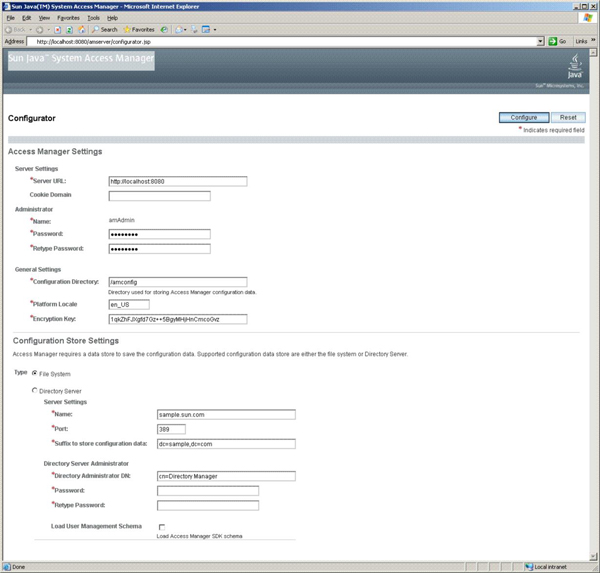The image size is (600, 573).
Task: Click the Load Access Manager SDK schema text
Action: (x=199, y=536)
